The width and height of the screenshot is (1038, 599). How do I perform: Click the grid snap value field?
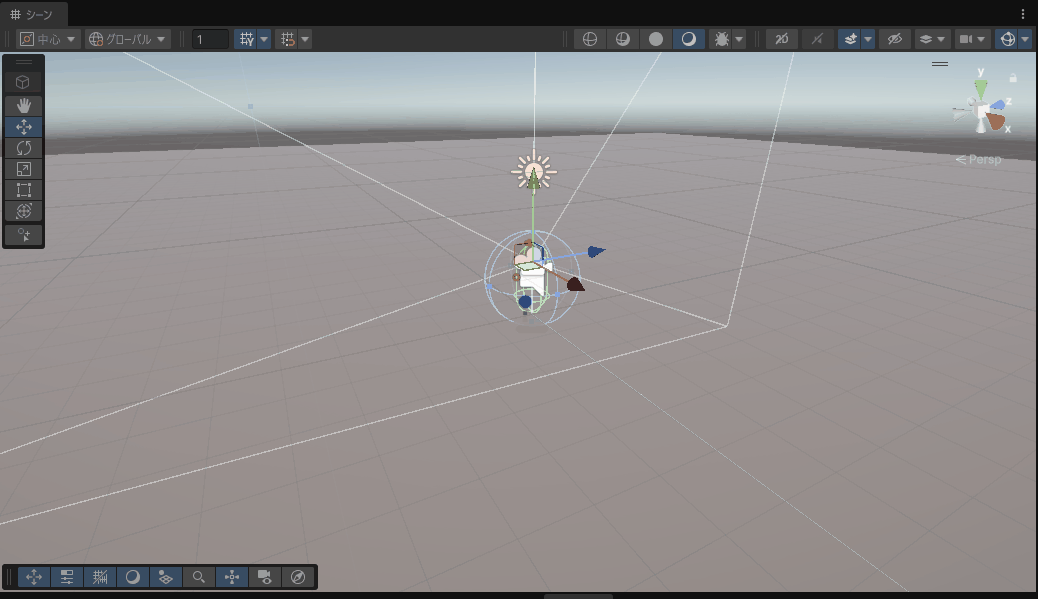tap(210, 39)
